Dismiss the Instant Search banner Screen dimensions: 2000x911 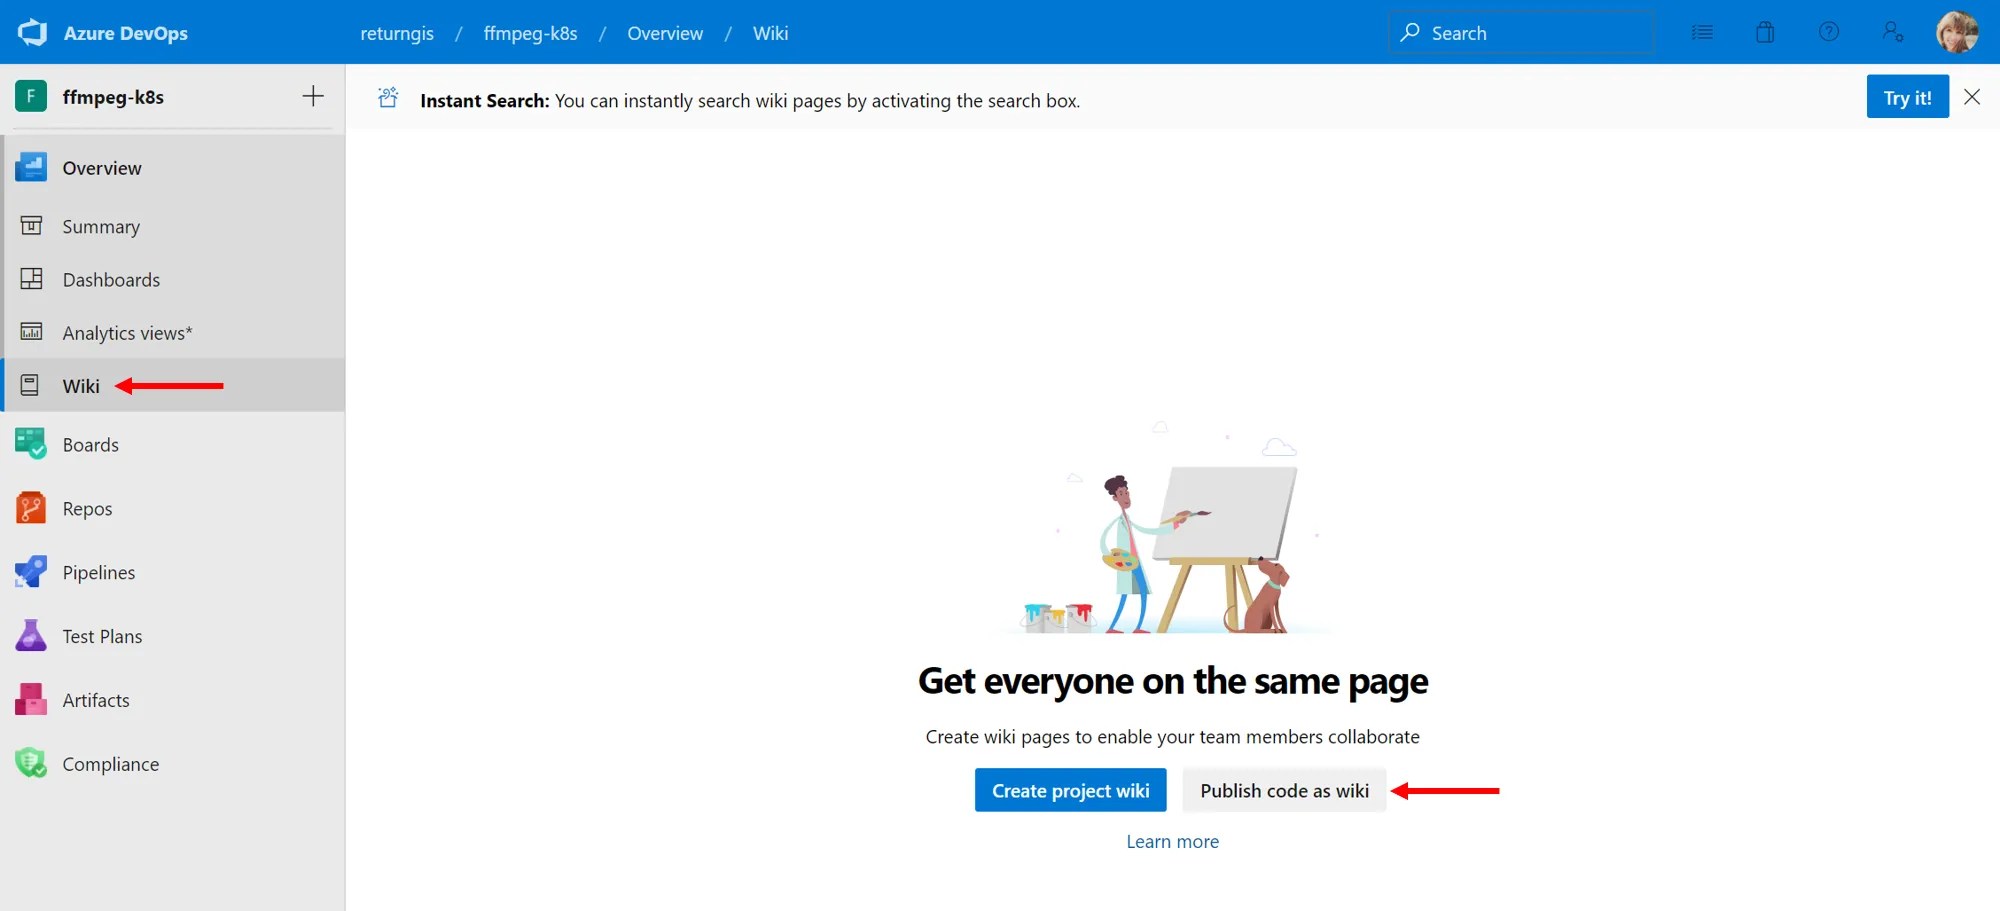click(x=1971, y=96)
